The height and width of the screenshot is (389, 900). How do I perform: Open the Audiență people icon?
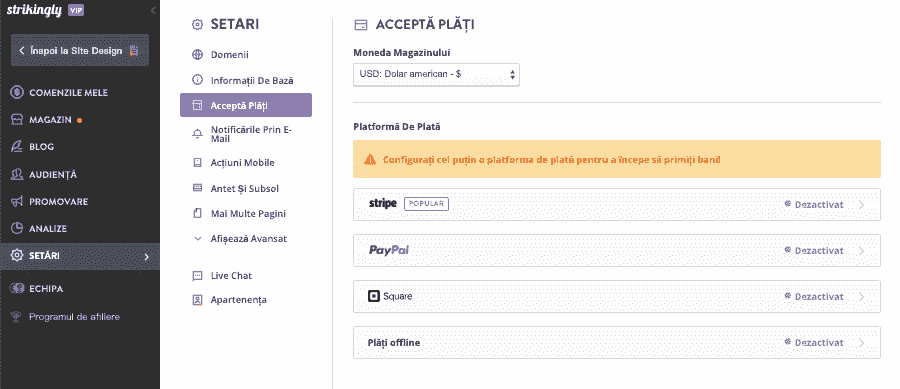[x=17, y=174]
